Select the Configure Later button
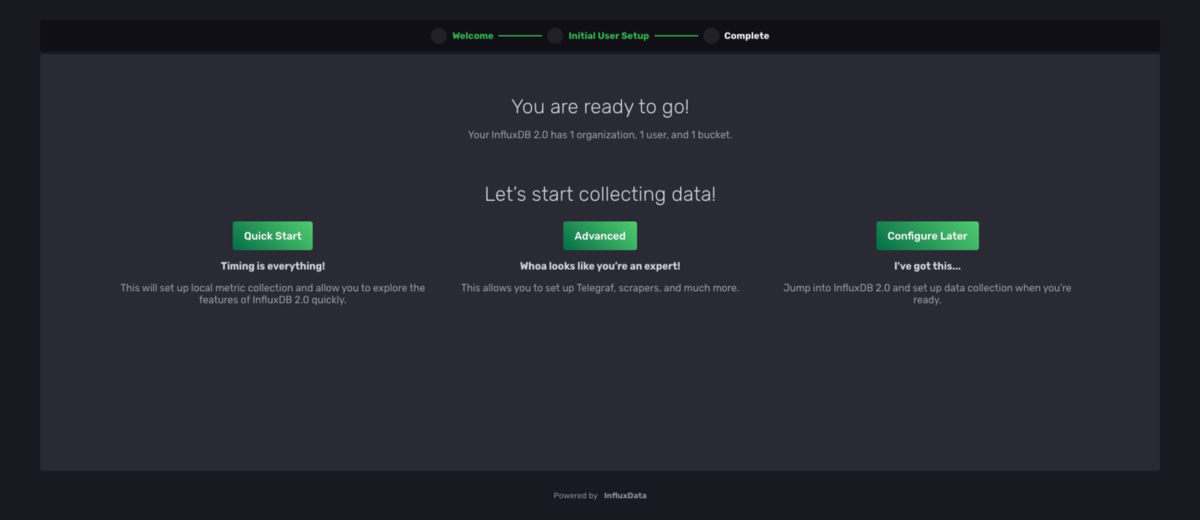 point(927,236)
